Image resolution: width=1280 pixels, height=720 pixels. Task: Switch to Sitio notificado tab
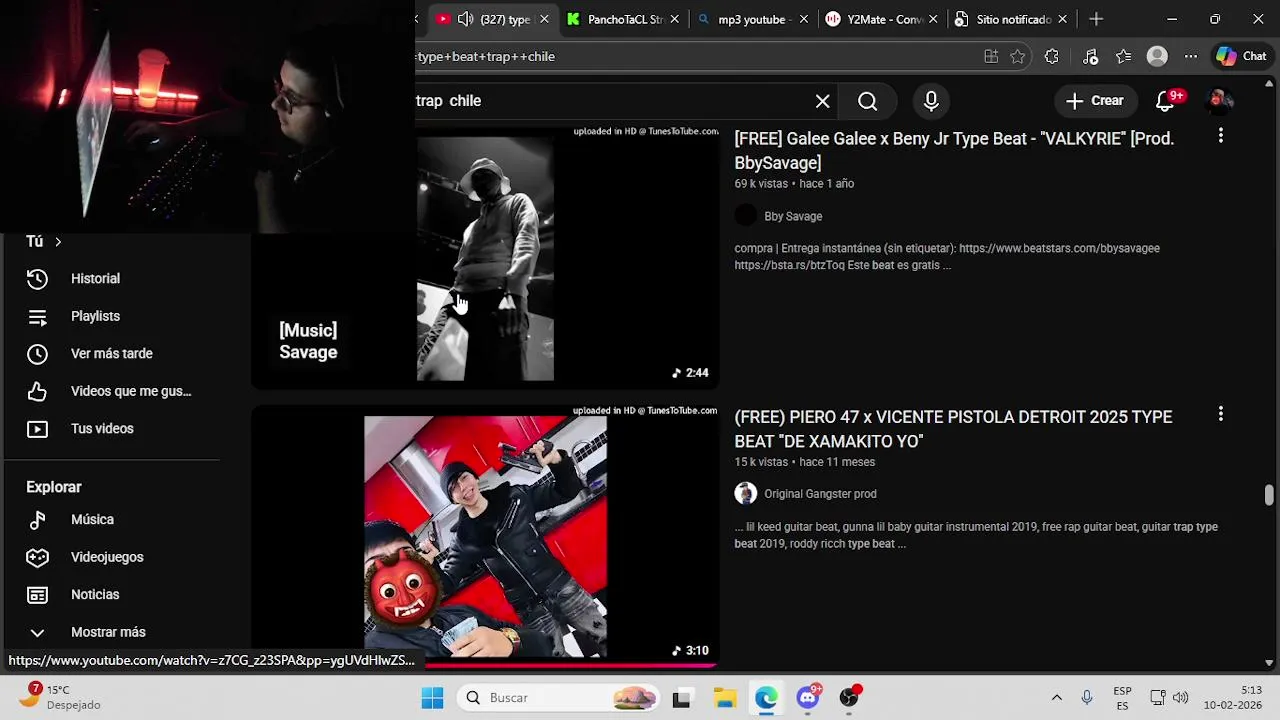tap(1011, 19)
